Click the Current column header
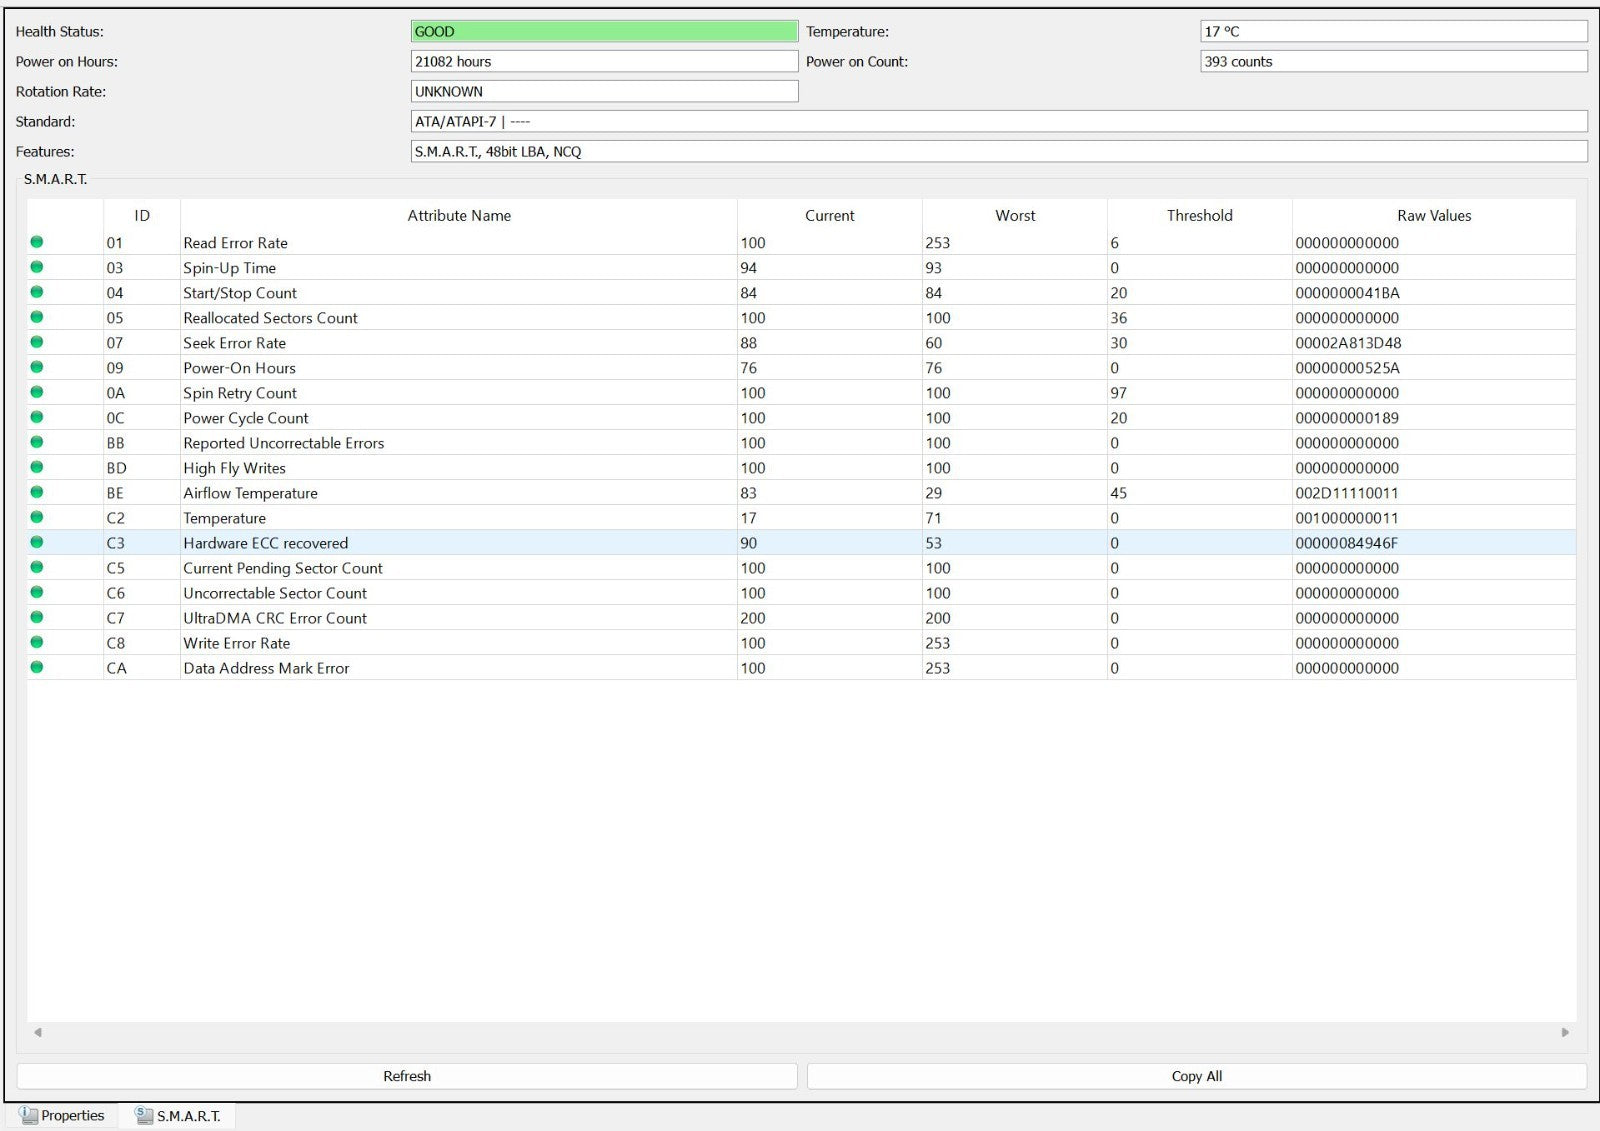Viewport: 1600px width, 1131px height. click(x=830, y=215)
